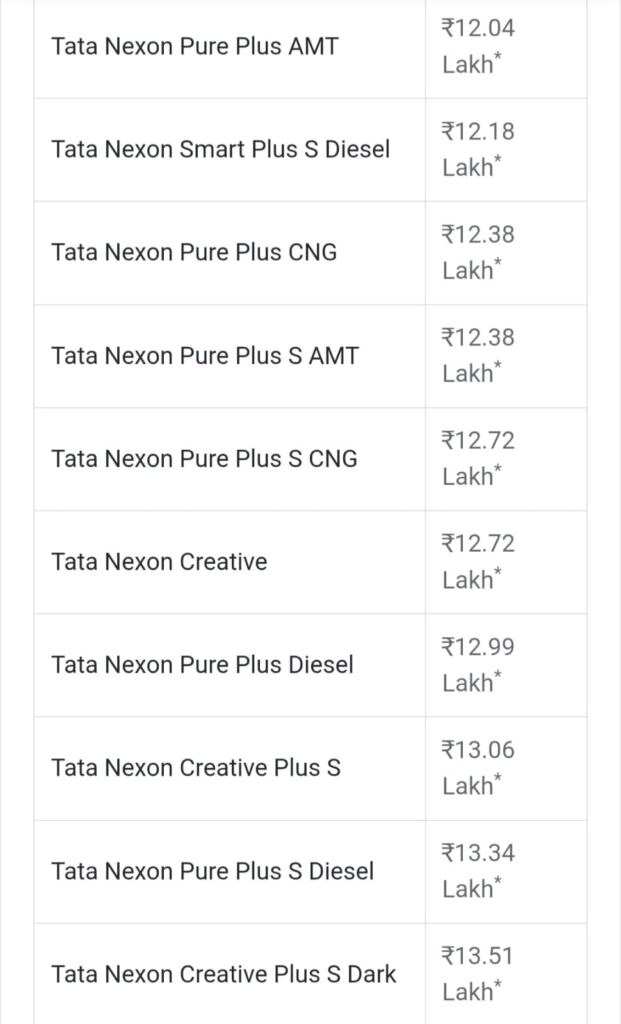Open Tata Nexon Pure Plus Diesel details

202,664
